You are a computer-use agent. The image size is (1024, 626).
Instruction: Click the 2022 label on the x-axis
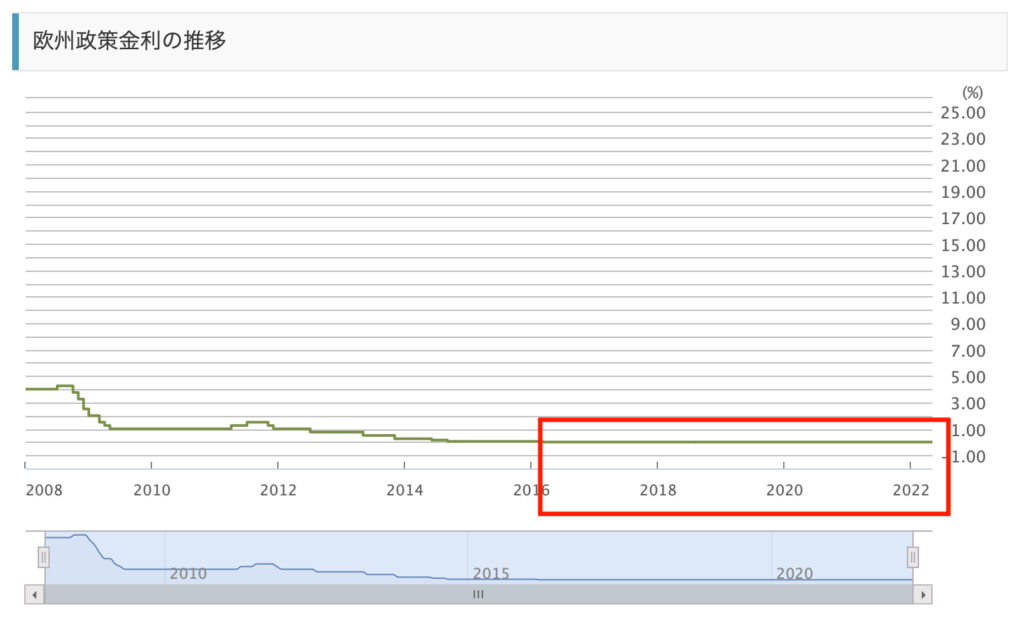click(909, 491)
